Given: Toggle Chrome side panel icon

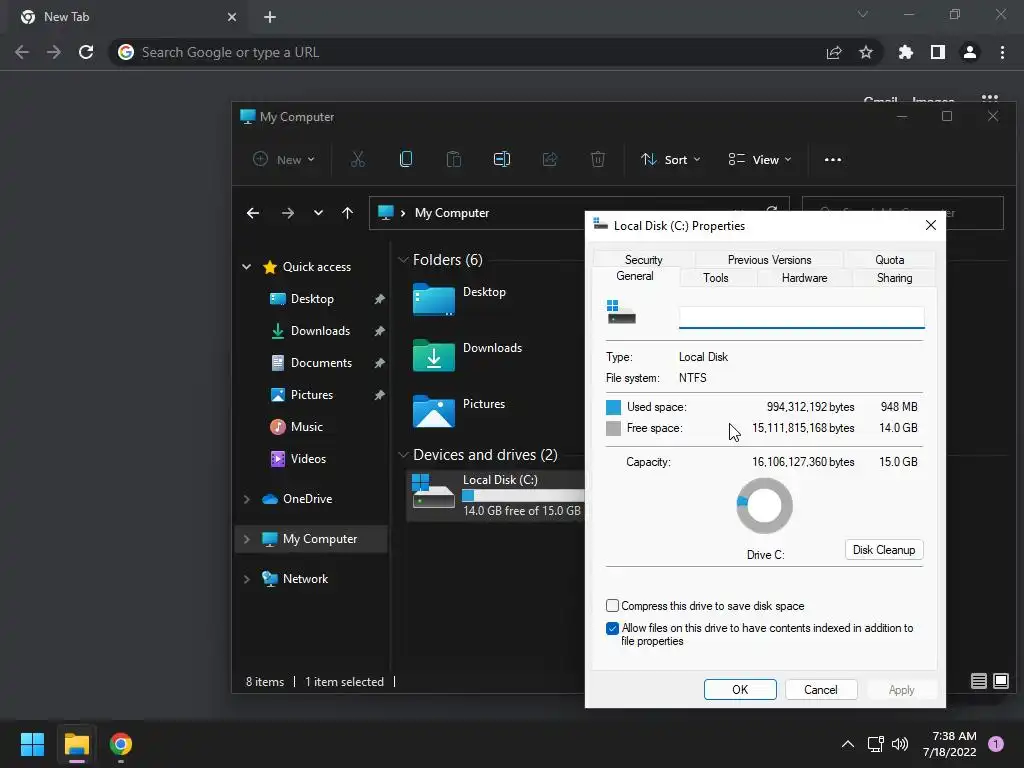Looking at the screenshot, I should [x=938, y=52].
